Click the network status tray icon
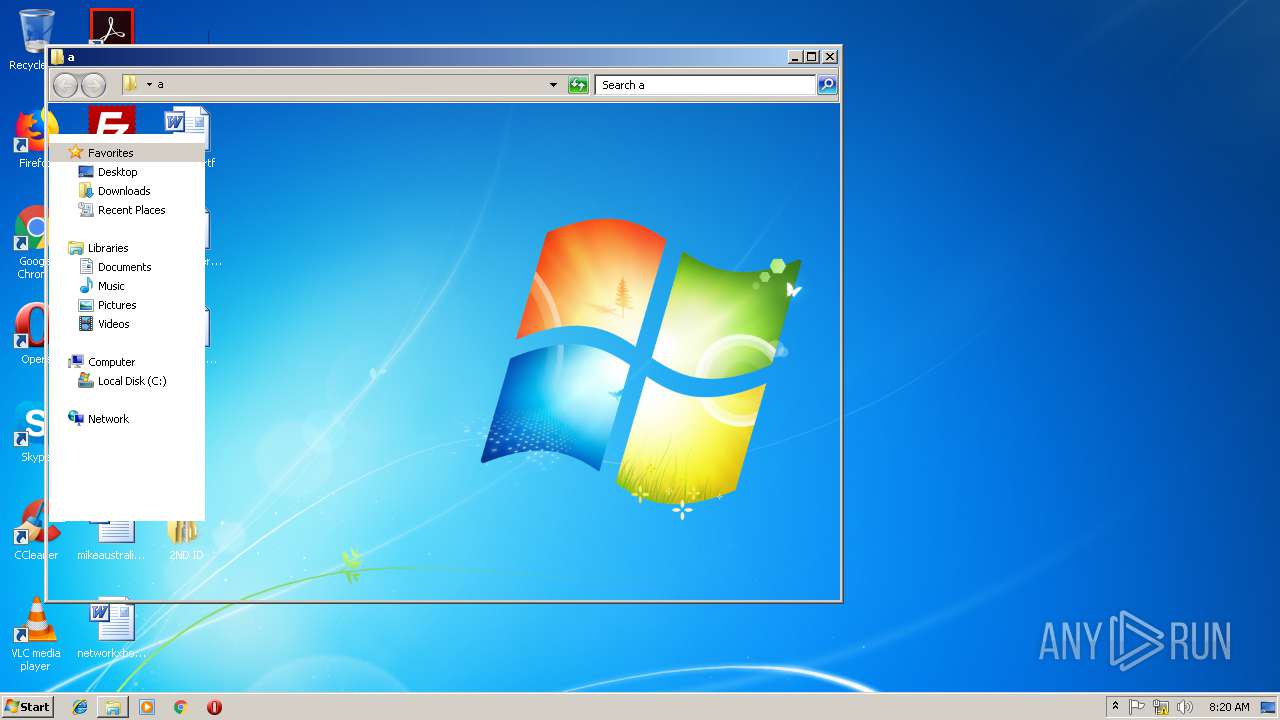 (1161, 707)
